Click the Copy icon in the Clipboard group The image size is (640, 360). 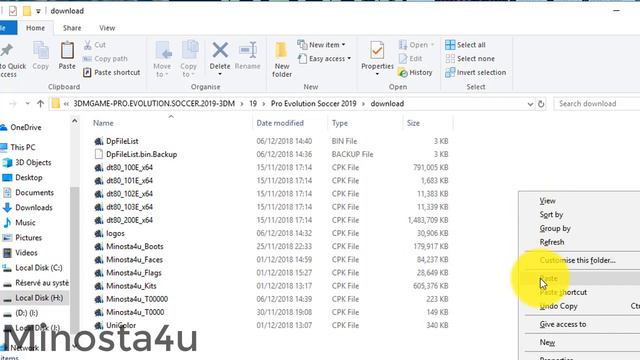pos(40,51)
